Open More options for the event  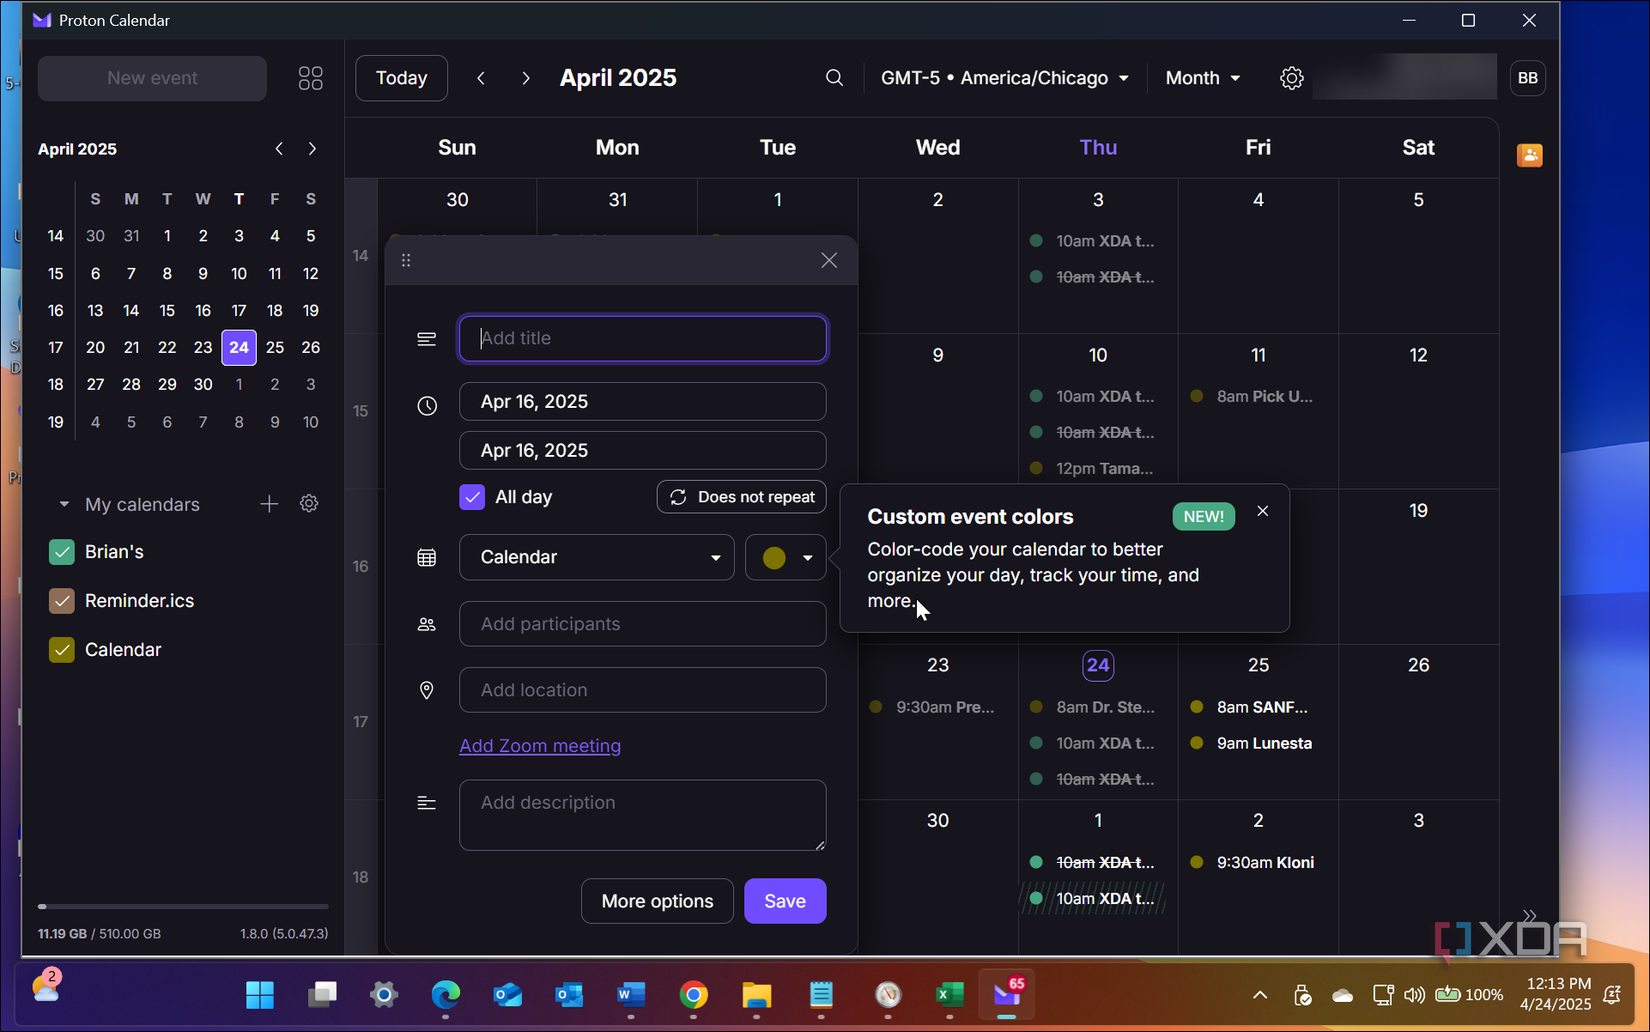(x=657, y=901)
